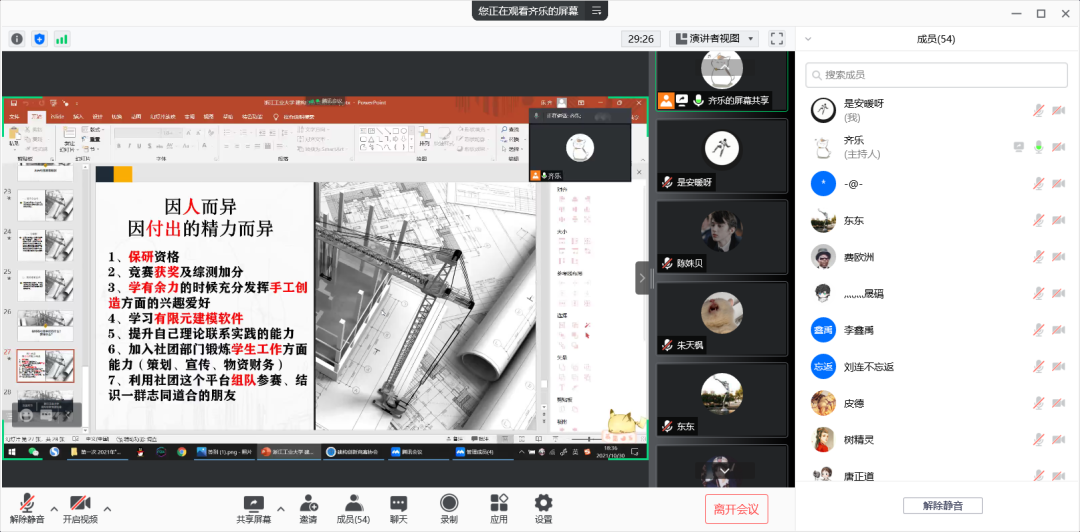Screen dimensions: 1080x532
Task: Show more participants down arrow in video strip
Action: coord(724,470)
